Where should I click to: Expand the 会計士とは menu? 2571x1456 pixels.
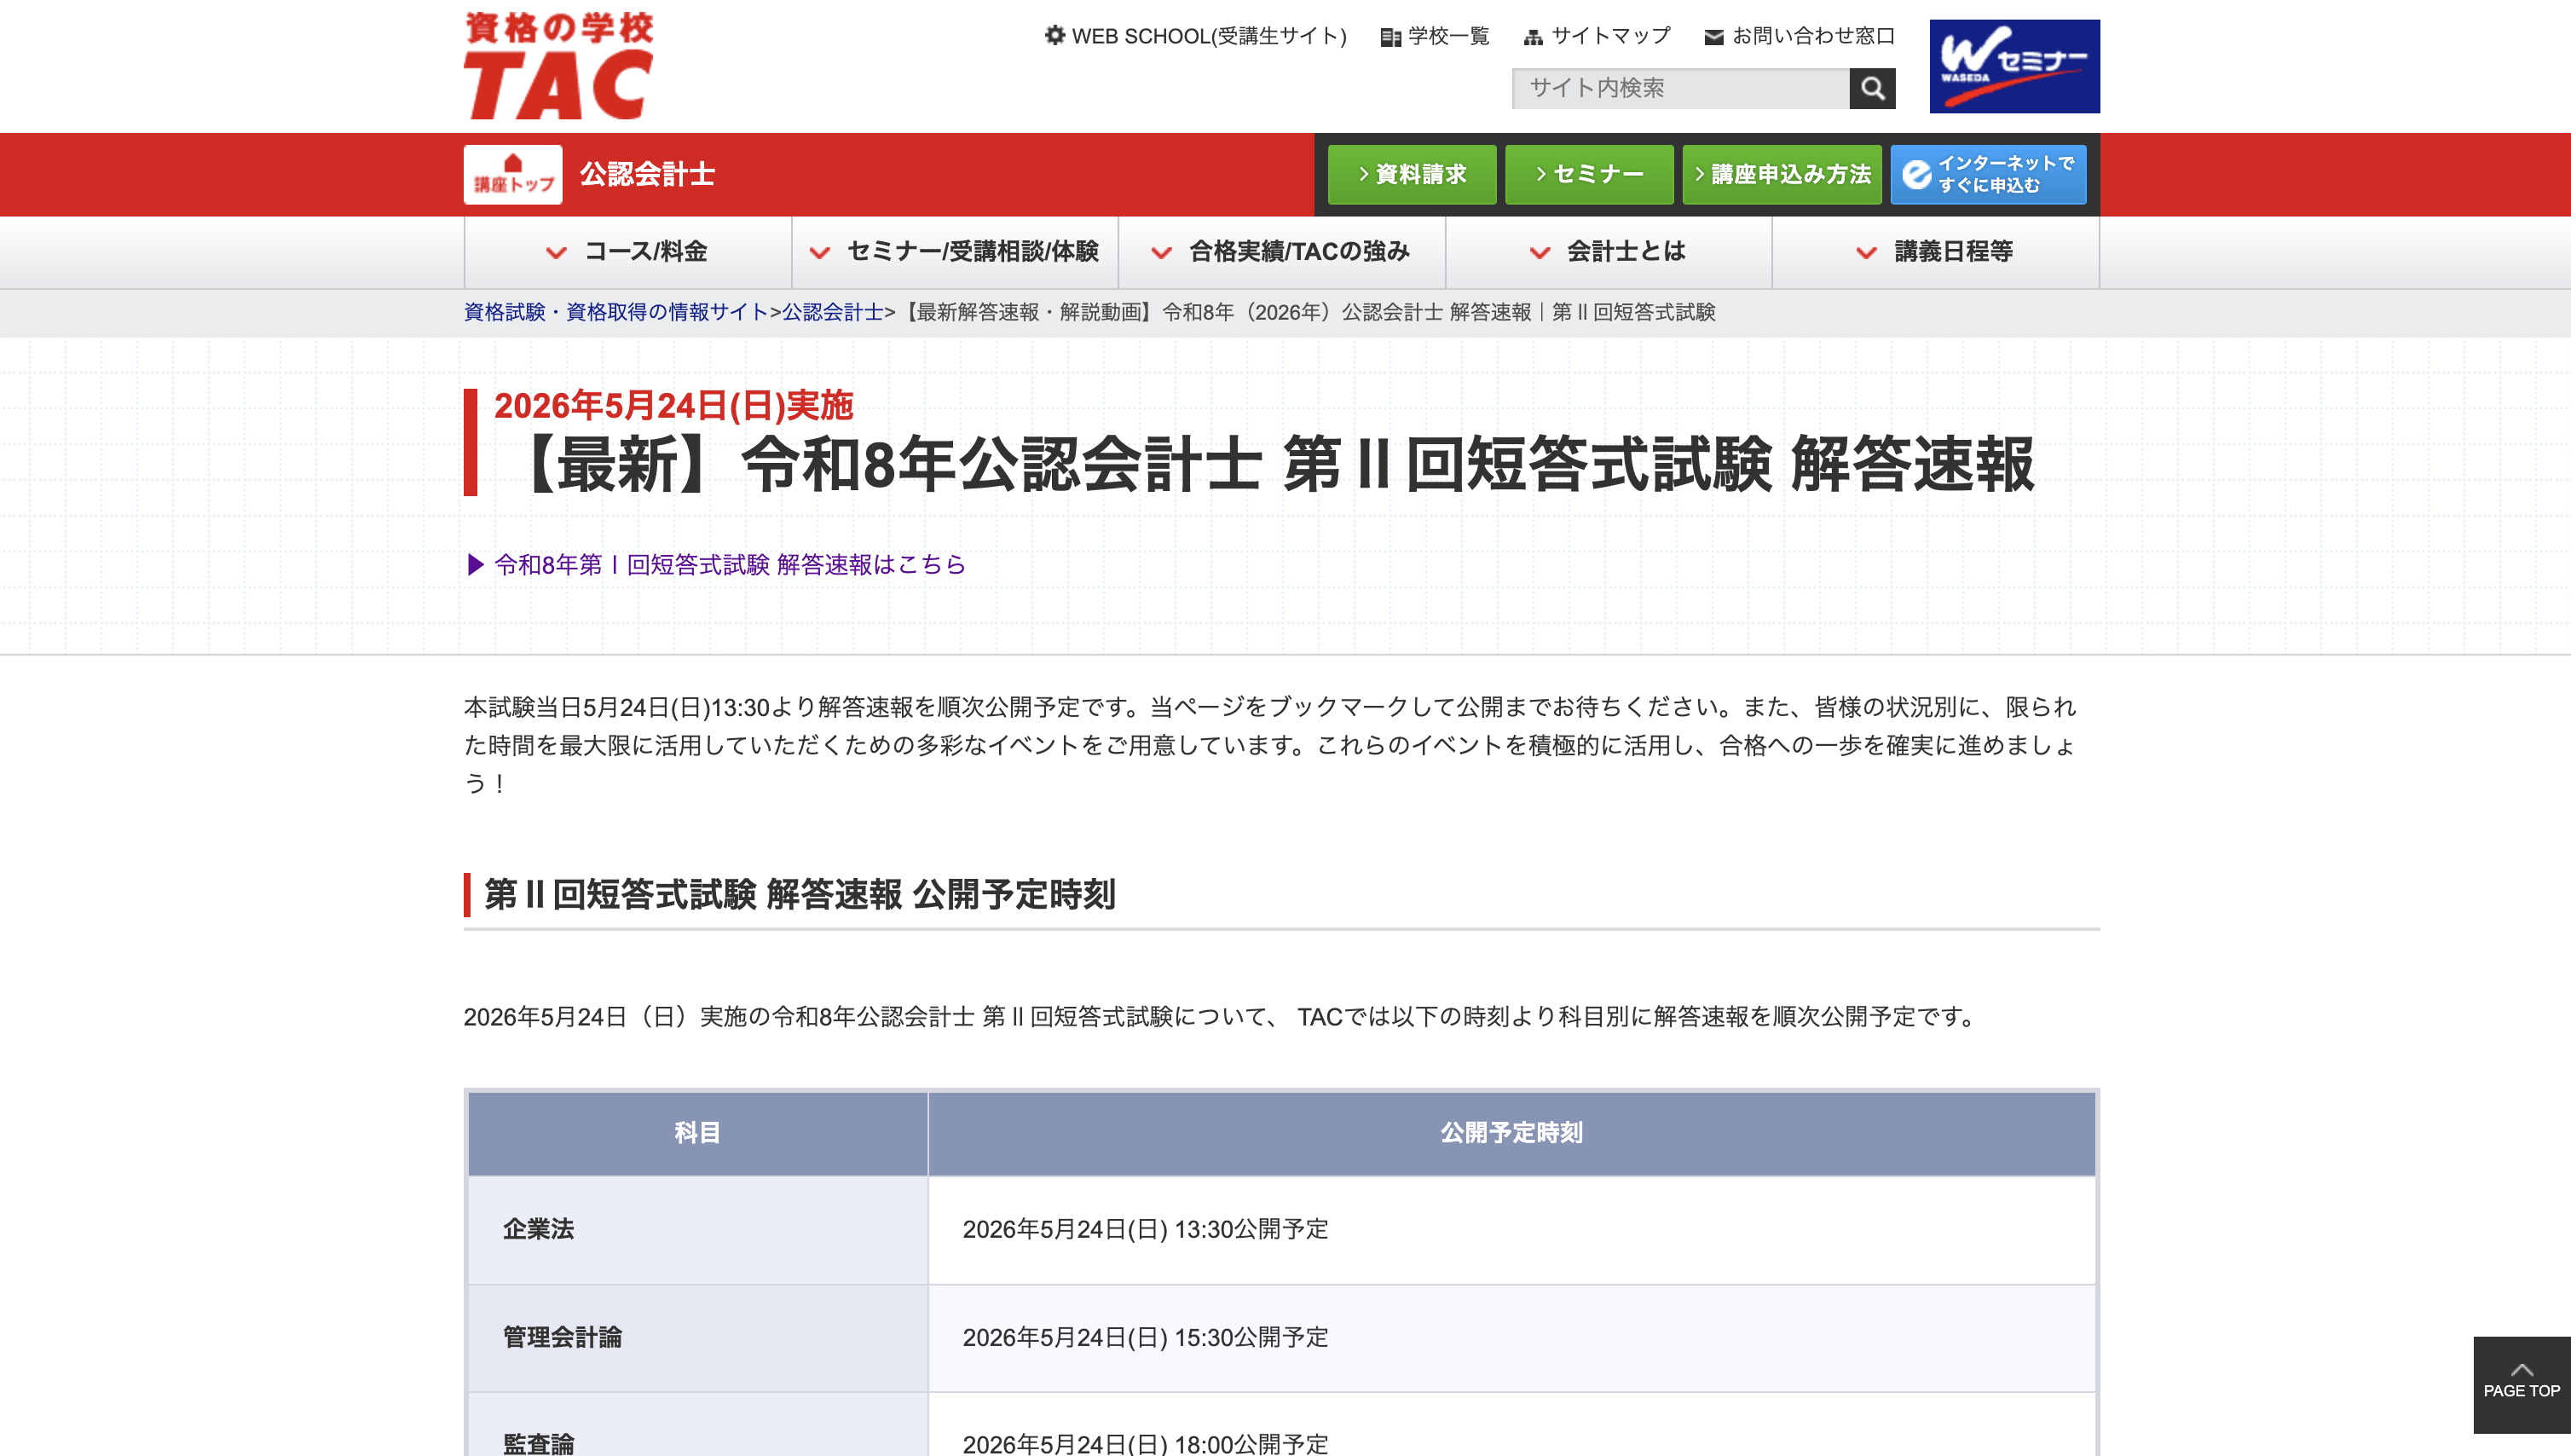point(1609,252)
